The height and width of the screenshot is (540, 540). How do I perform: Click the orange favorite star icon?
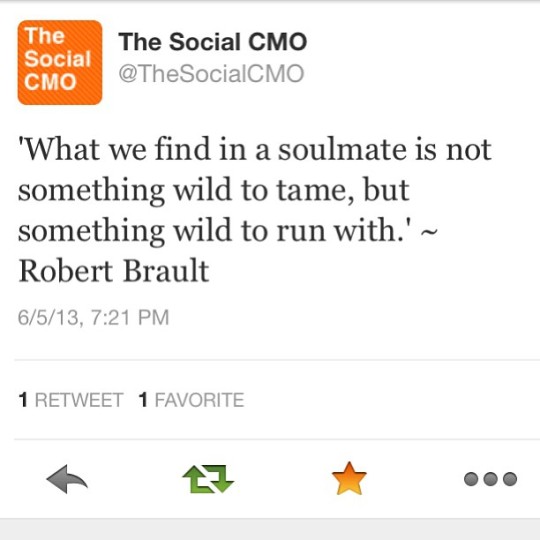coord(349,478)
